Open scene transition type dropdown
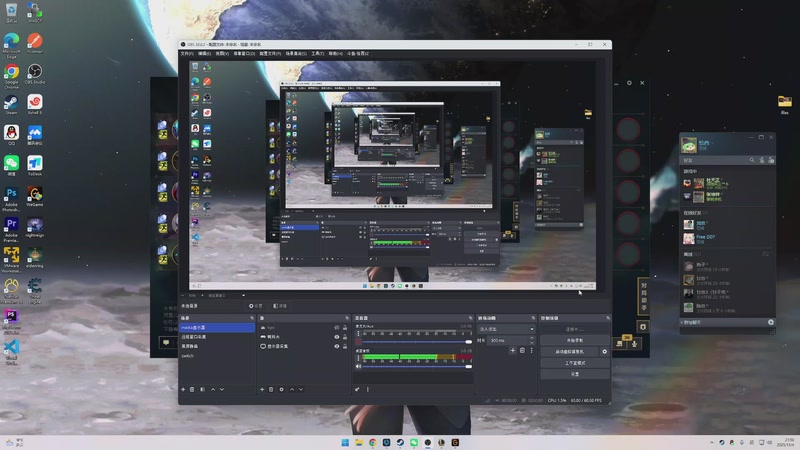This screenshot has height=450, width=800. [506, 329]
